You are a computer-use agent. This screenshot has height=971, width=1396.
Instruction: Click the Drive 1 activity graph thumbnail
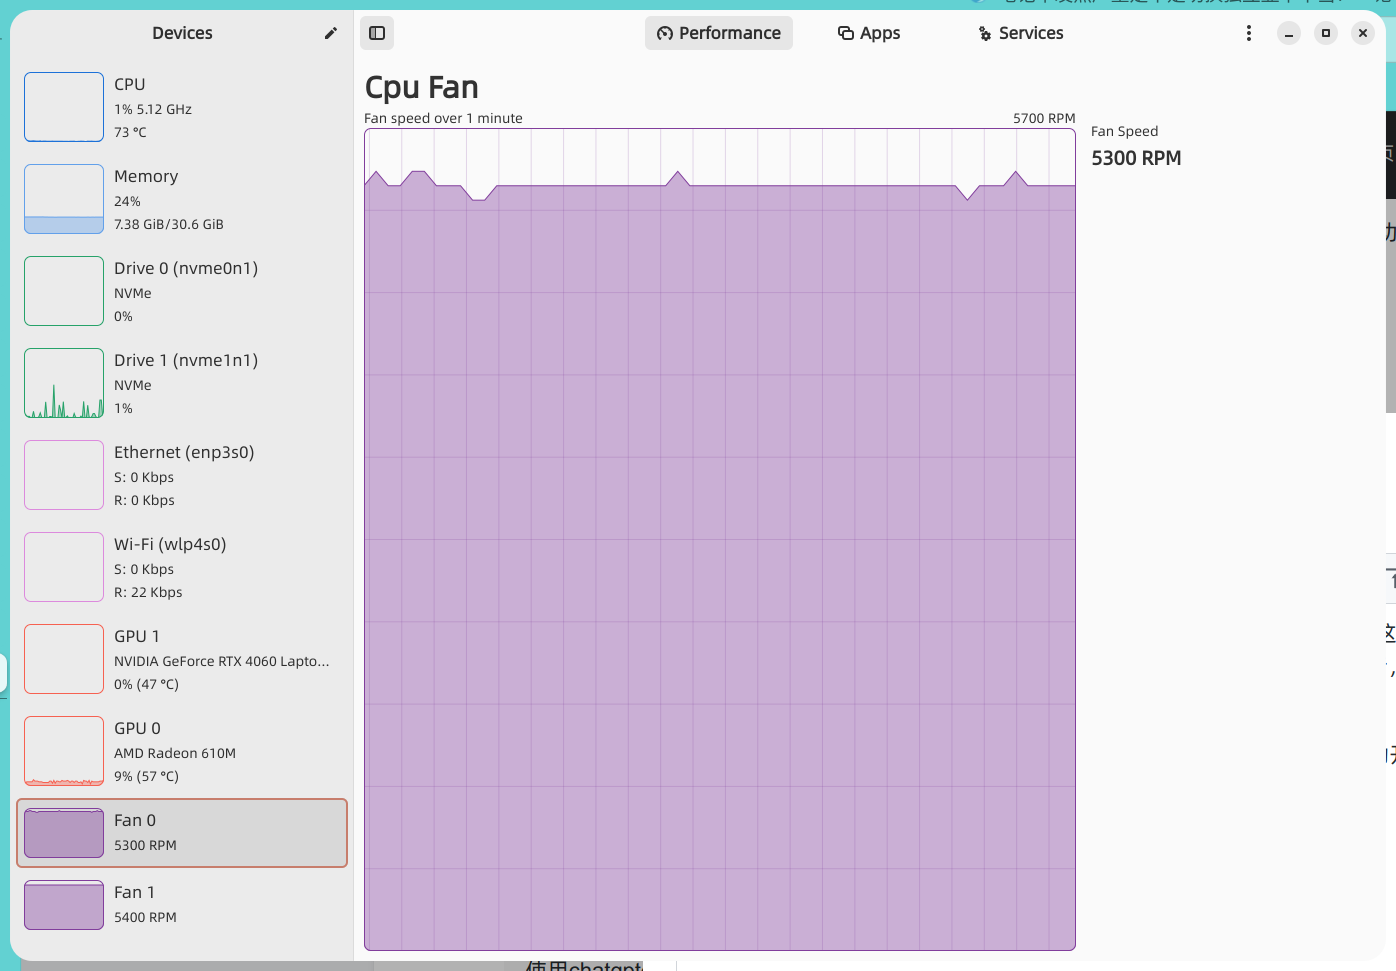pyautogui.click(x=64, y=383)
